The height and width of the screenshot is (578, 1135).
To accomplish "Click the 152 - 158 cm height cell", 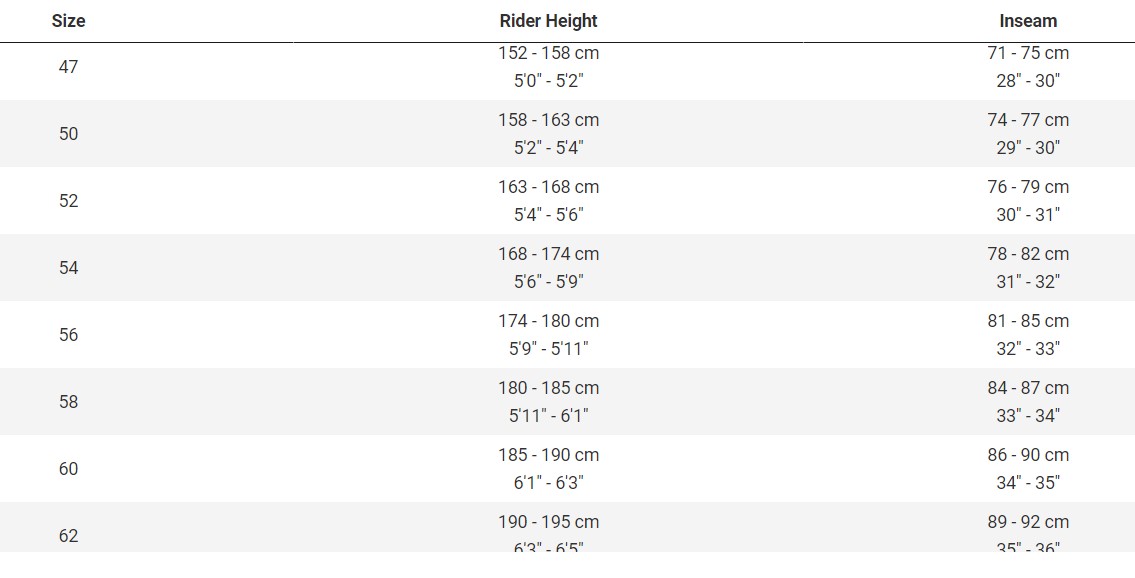I will click(x=549, y=53).
